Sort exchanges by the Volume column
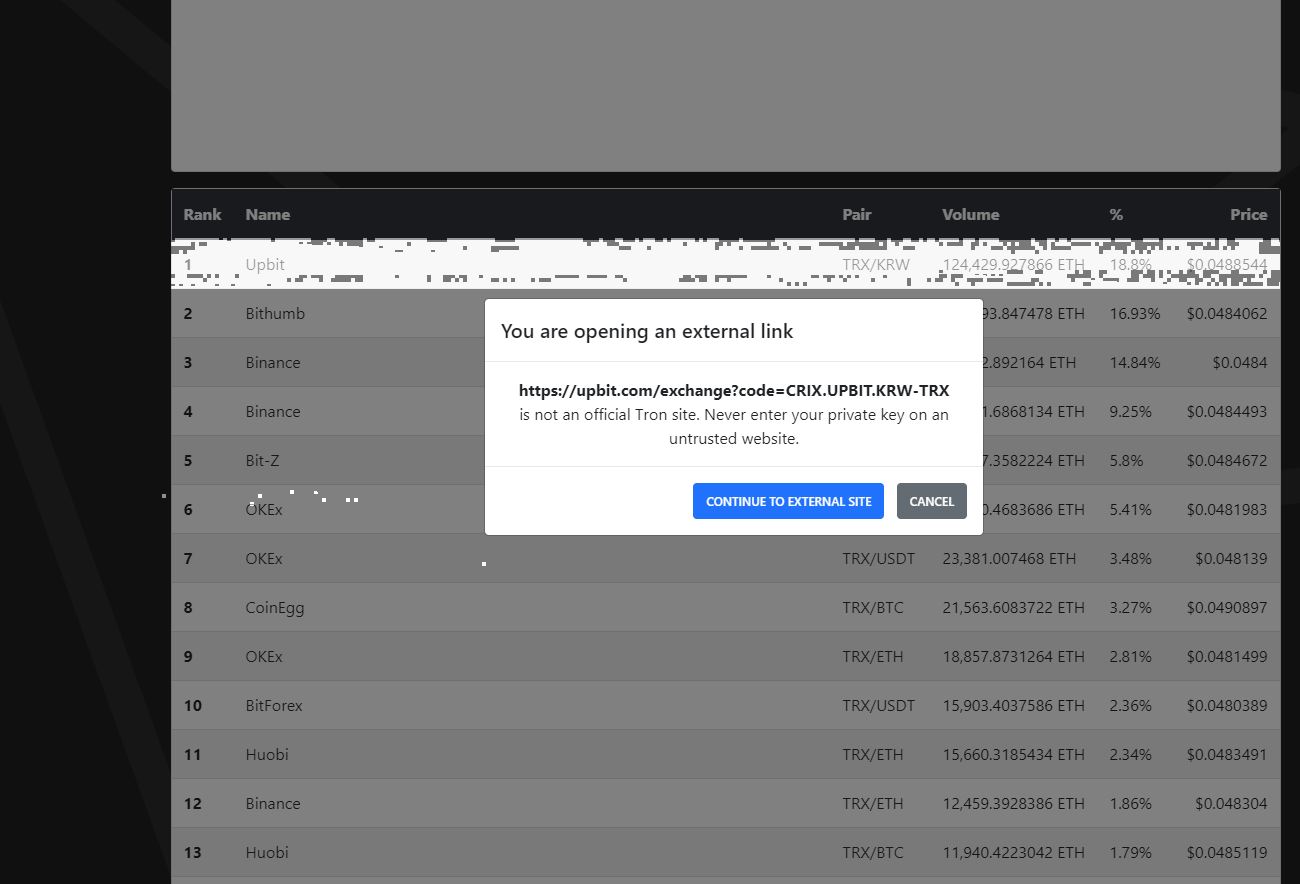The image size is (1300, 884). (970, 214)
